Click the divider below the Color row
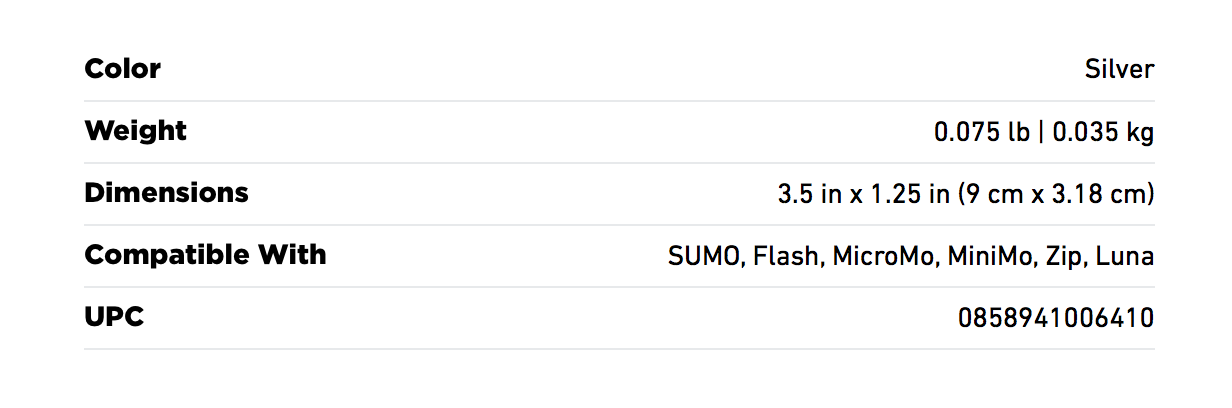1232x408 pixels. (x=619, y=100)
